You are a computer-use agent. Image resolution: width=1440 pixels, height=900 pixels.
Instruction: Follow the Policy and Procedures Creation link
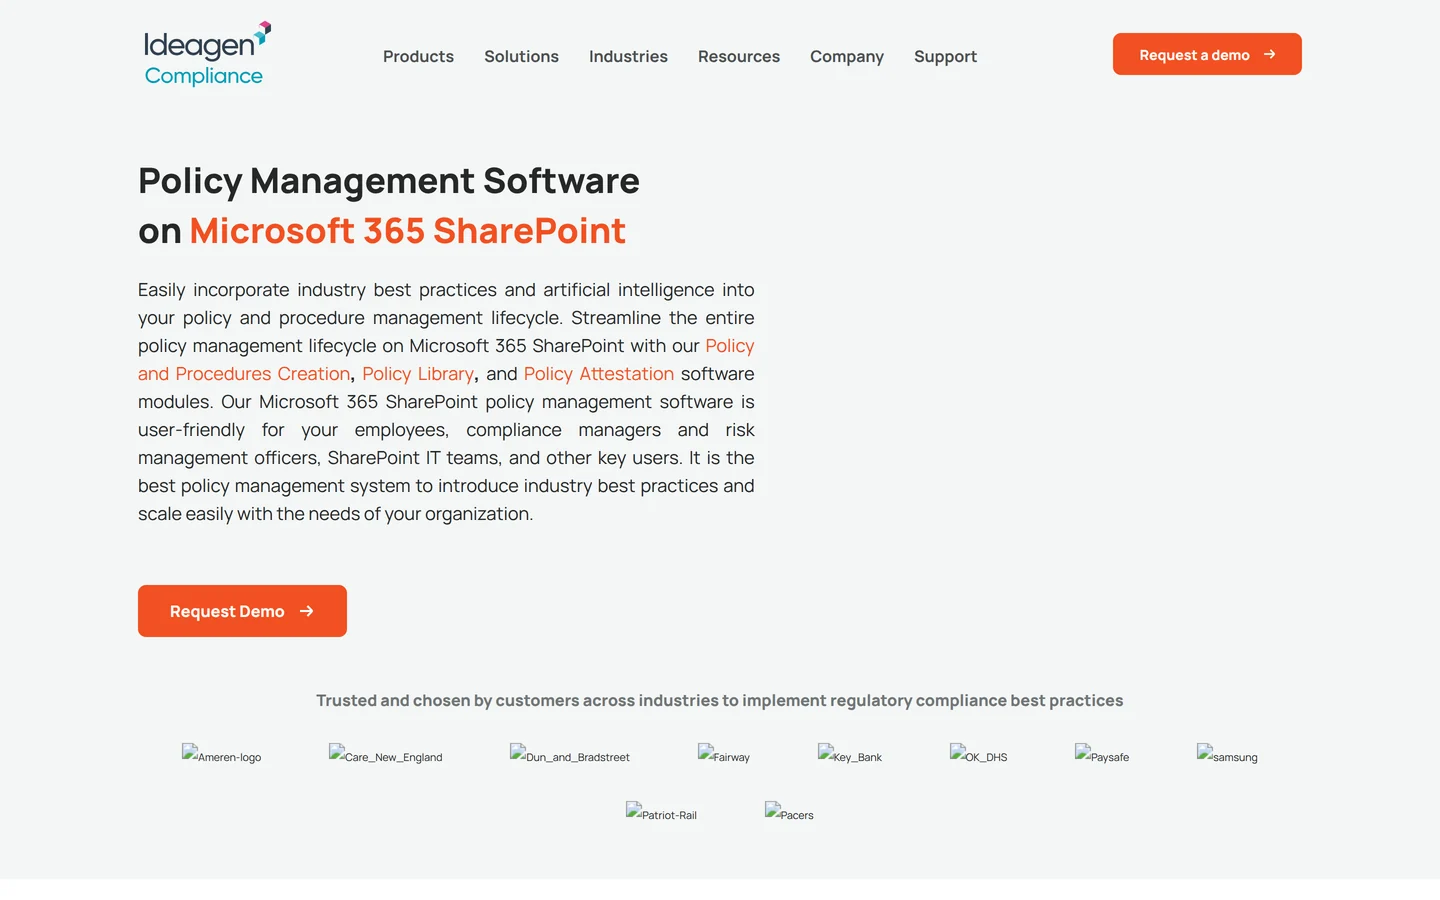(244, 374)
